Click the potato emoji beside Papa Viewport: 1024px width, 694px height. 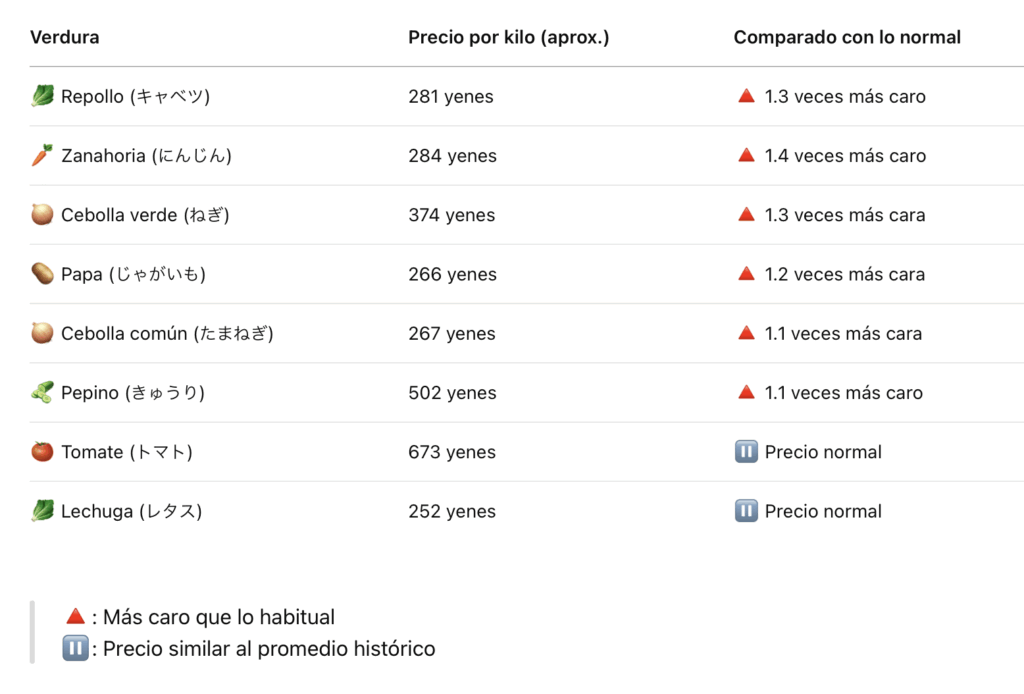42,273
